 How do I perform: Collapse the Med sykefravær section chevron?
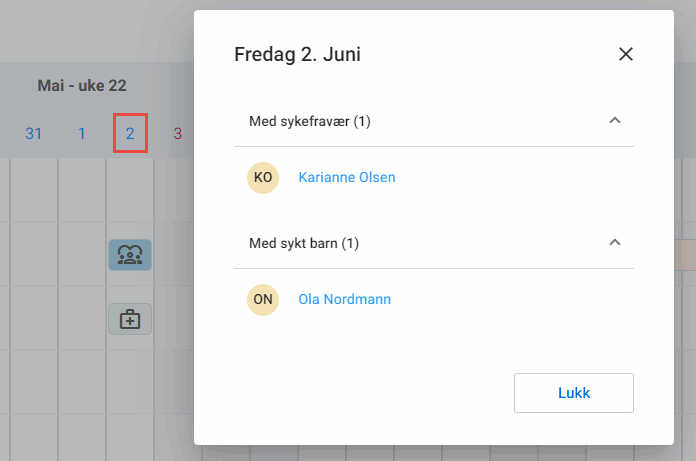click(615, 121)
